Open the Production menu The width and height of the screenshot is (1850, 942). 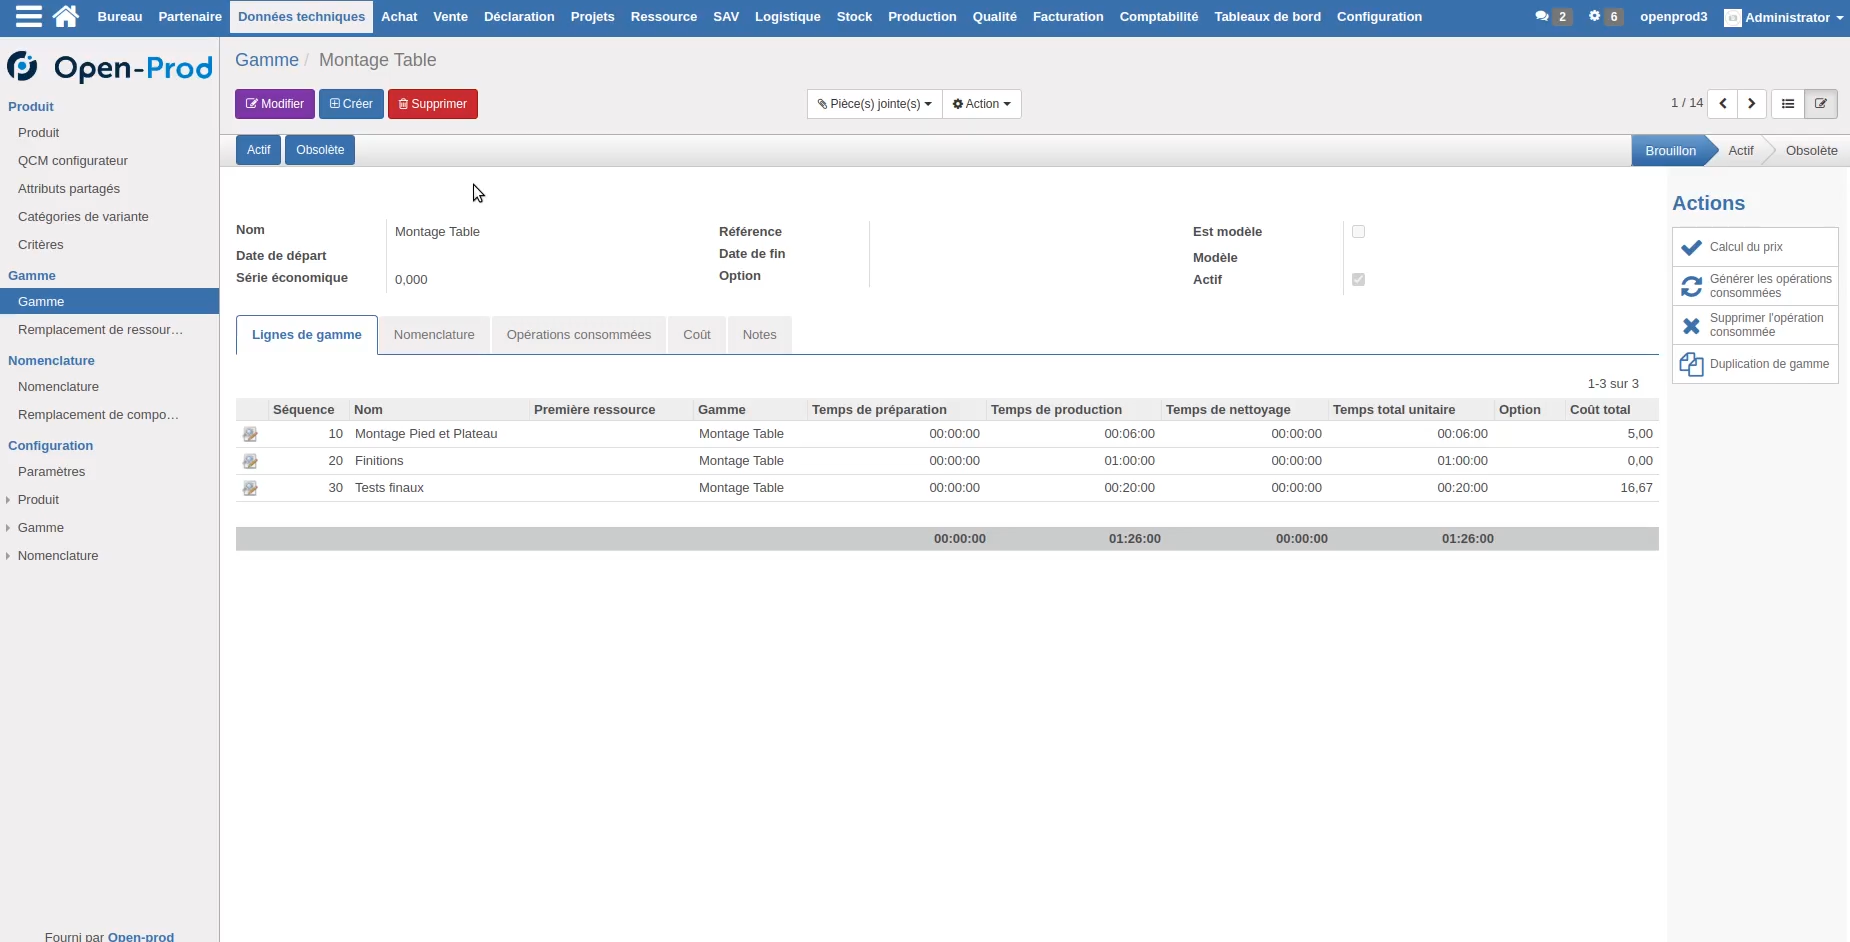click(922, 16)
